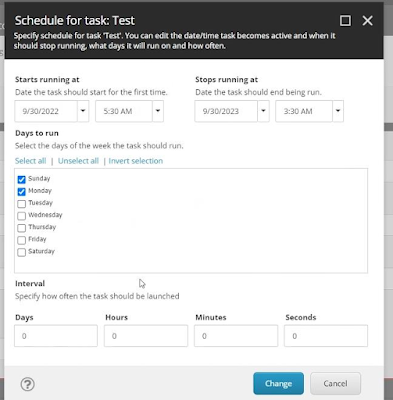The height and width of the screenshot is (400, 393).
Task: Open the help question mark icon
Action: (27, 384)
